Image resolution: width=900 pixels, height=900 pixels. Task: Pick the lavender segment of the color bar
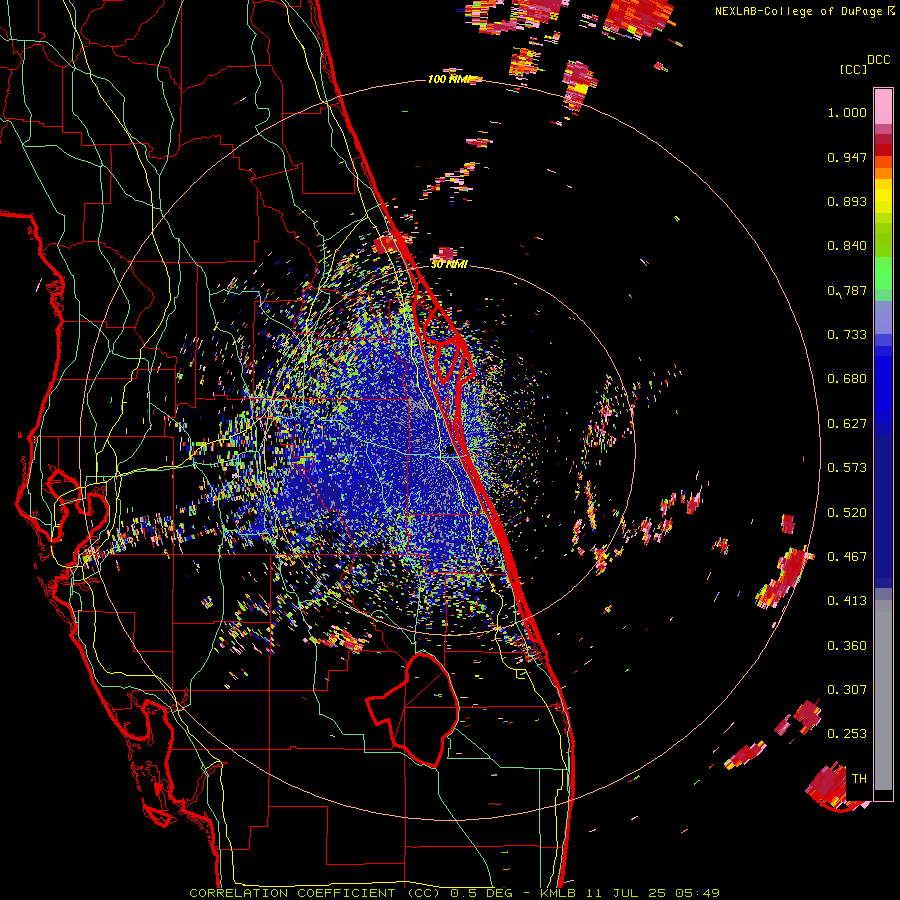click(883, 317)
